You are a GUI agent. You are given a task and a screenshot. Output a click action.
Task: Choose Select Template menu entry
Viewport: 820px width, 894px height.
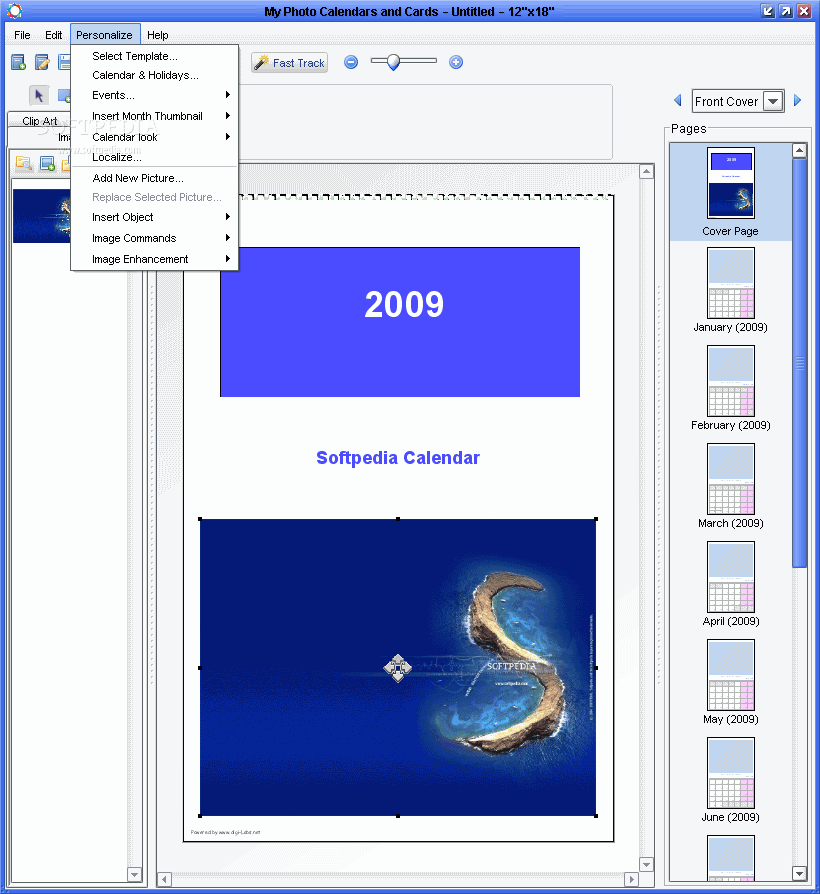pos(154,56)
